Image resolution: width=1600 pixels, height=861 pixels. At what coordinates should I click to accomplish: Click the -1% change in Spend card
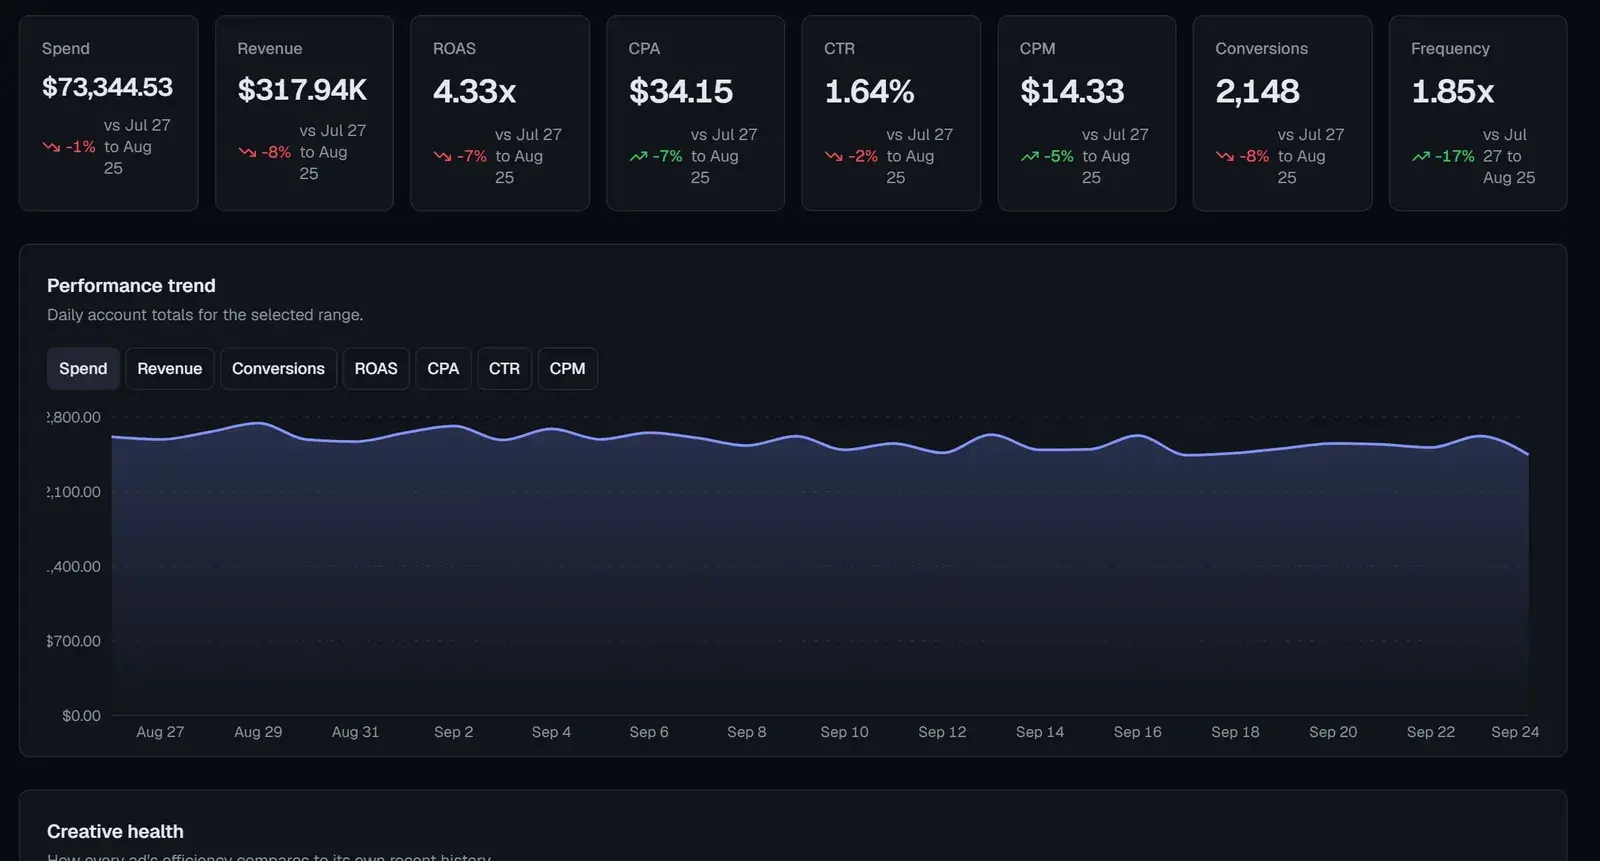point(80,147)
